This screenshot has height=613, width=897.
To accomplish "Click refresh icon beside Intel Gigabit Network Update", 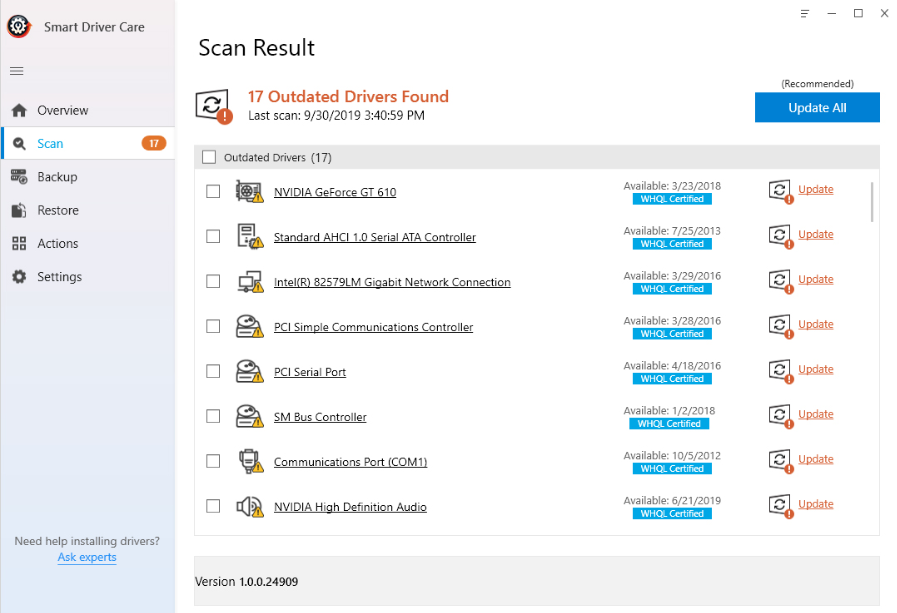I will click(781, 281).
